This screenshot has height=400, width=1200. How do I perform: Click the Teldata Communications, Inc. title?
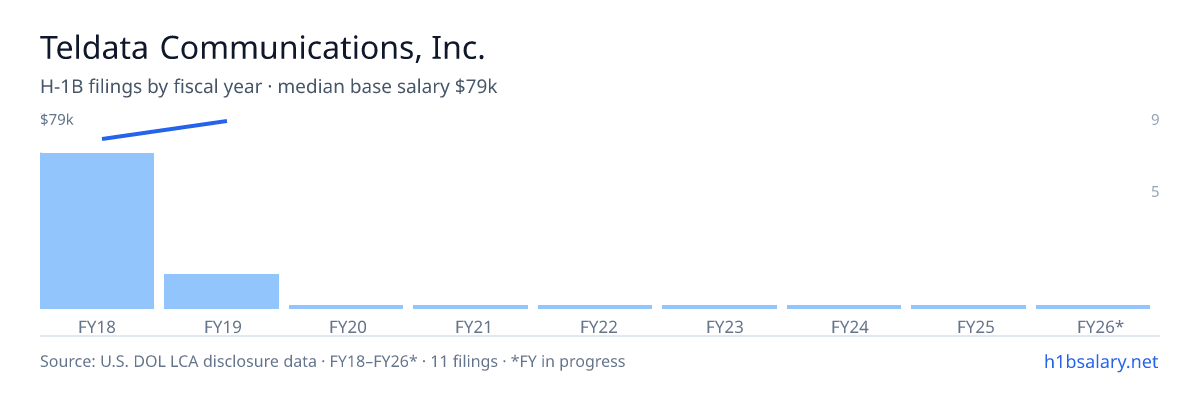pos(263,47)
